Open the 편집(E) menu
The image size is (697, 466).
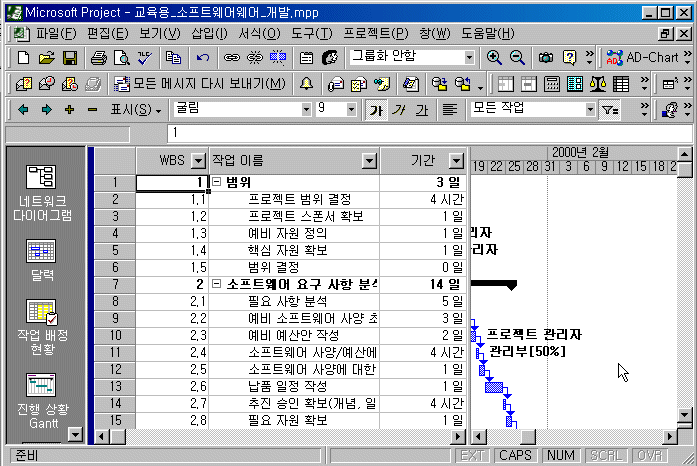[x=108, y=33]
